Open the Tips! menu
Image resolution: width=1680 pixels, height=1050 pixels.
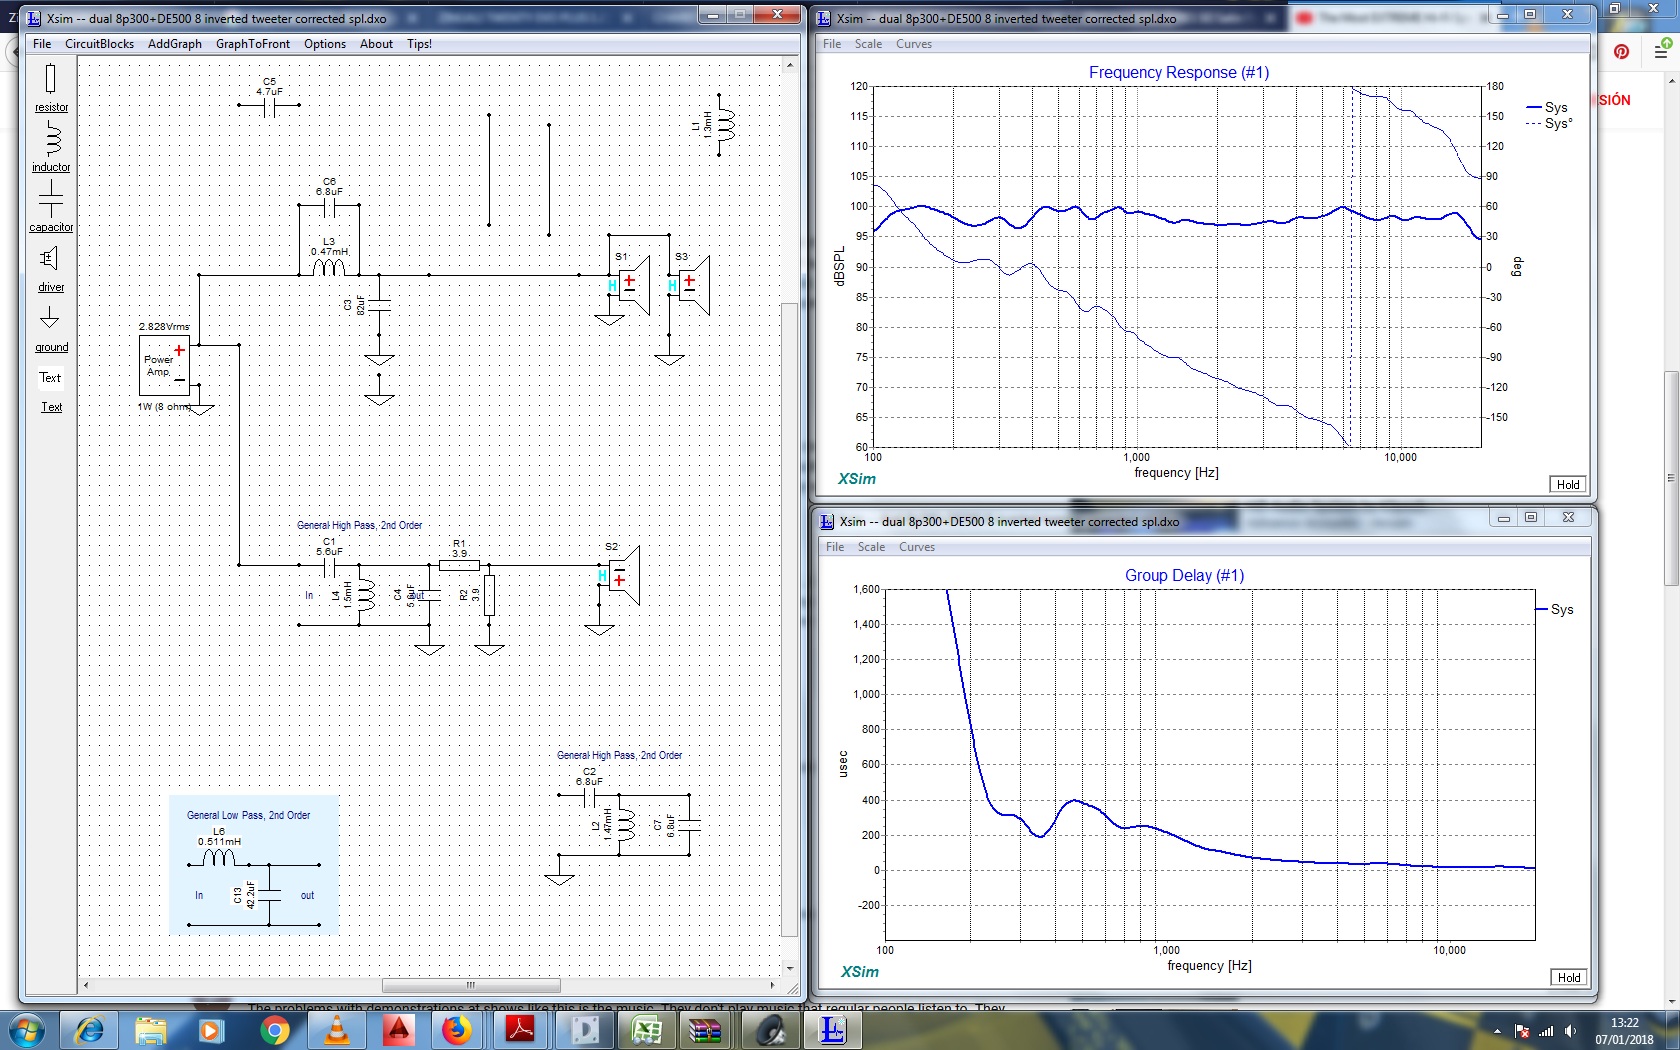[419, 44]
